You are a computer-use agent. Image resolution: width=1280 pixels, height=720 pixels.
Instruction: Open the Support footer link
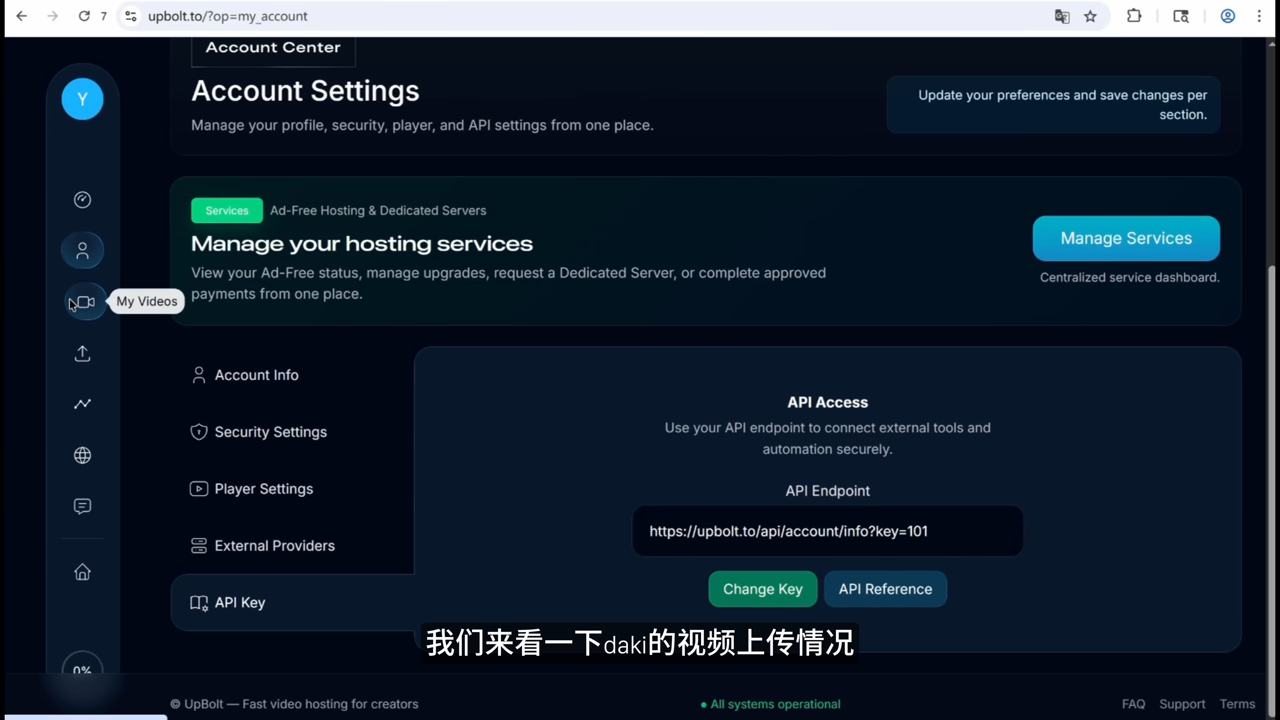pos(1182,704)
